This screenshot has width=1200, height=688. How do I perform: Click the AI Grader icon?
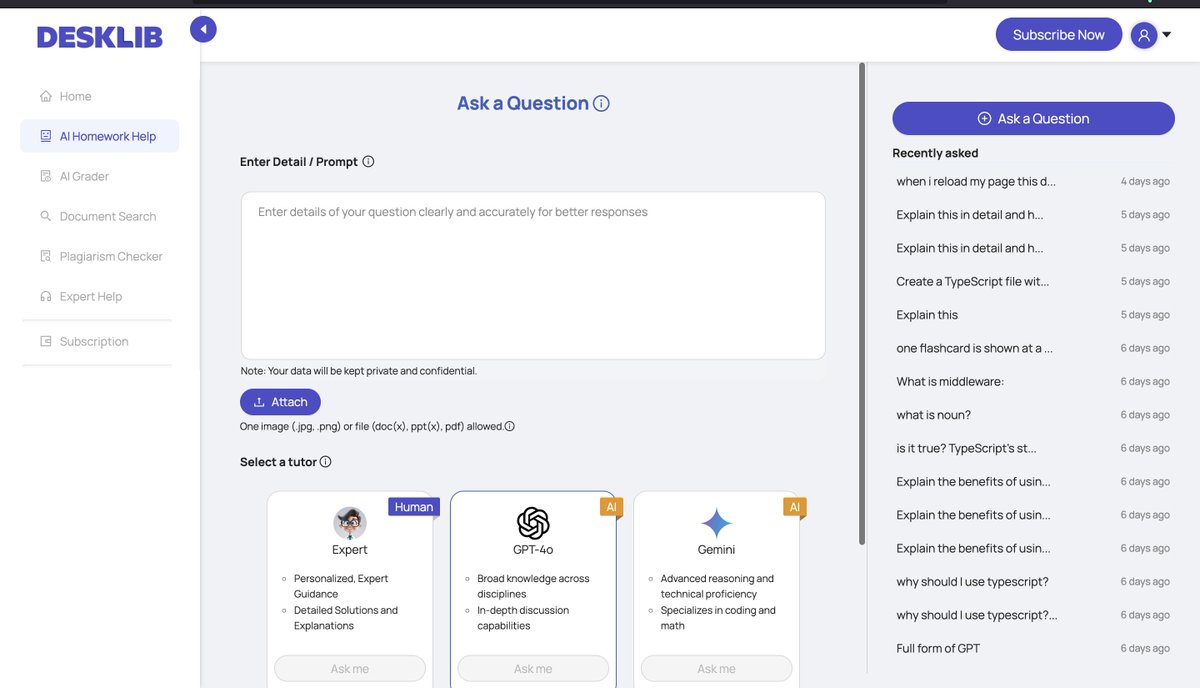pyautogui.click(x=46, y=176)
